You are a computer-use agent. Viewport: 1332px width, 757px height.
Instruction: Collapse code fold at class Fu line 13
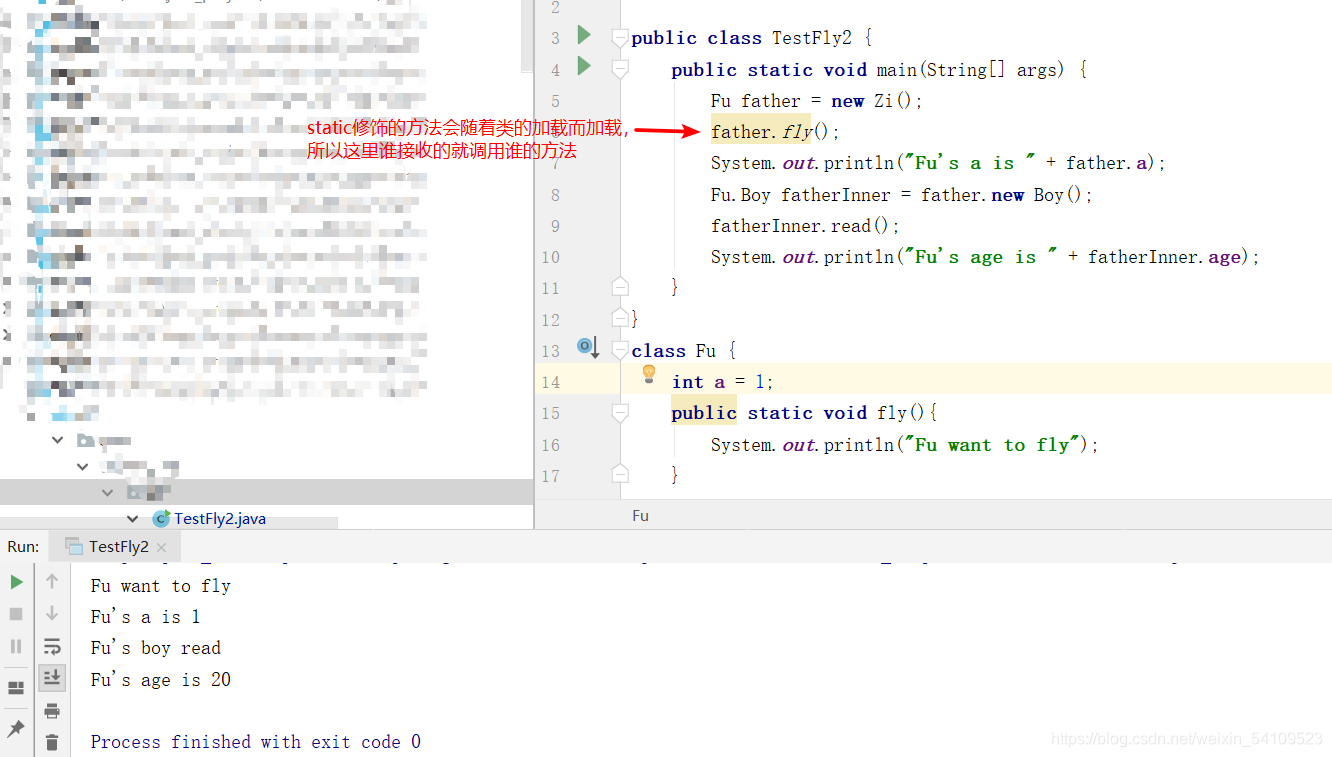pyautogui.click(x=620, y=351)
